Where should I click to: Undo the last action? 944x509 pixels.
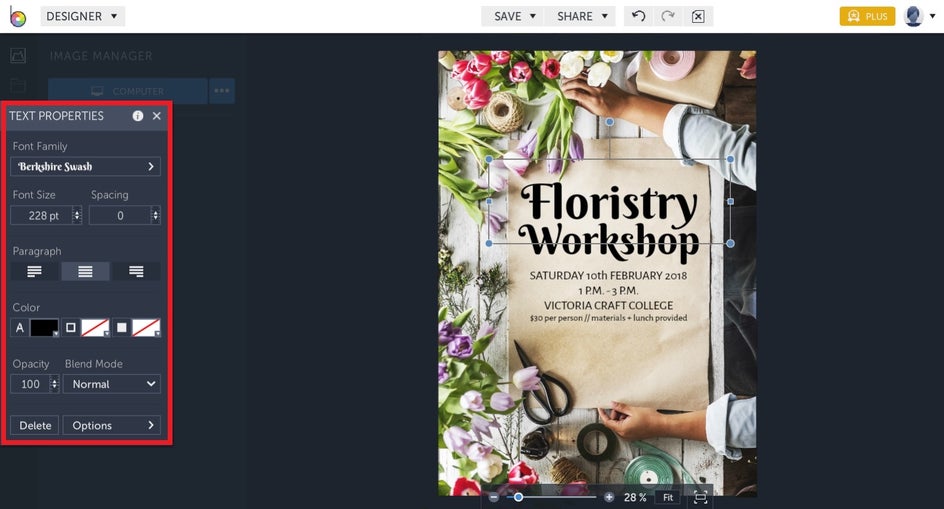[639, 16]
